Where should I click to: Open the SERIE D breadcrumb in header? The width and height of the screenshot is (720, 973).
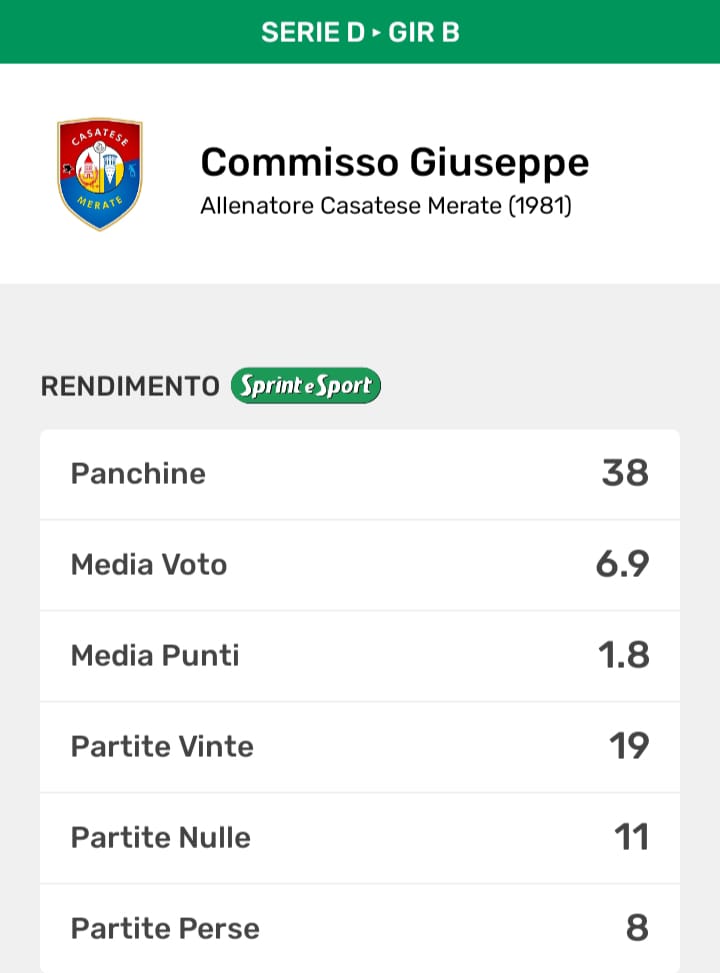312,32
